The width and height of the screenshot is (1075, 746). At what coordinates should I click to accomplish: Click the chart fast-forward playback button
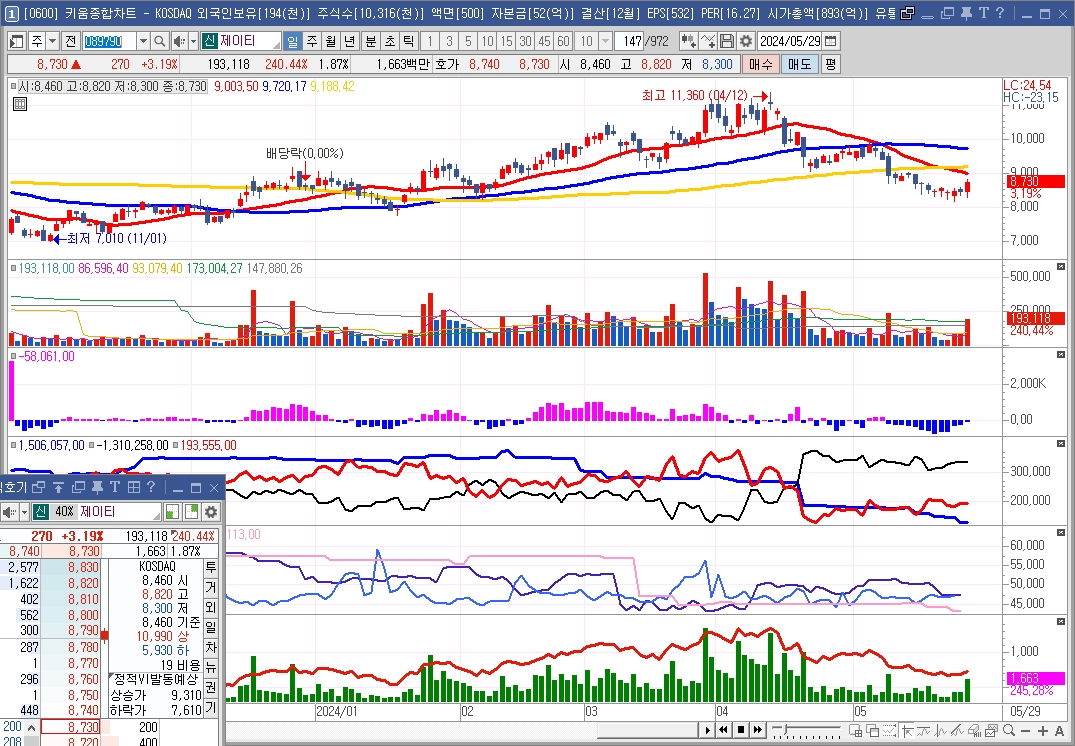click(758, 730)
